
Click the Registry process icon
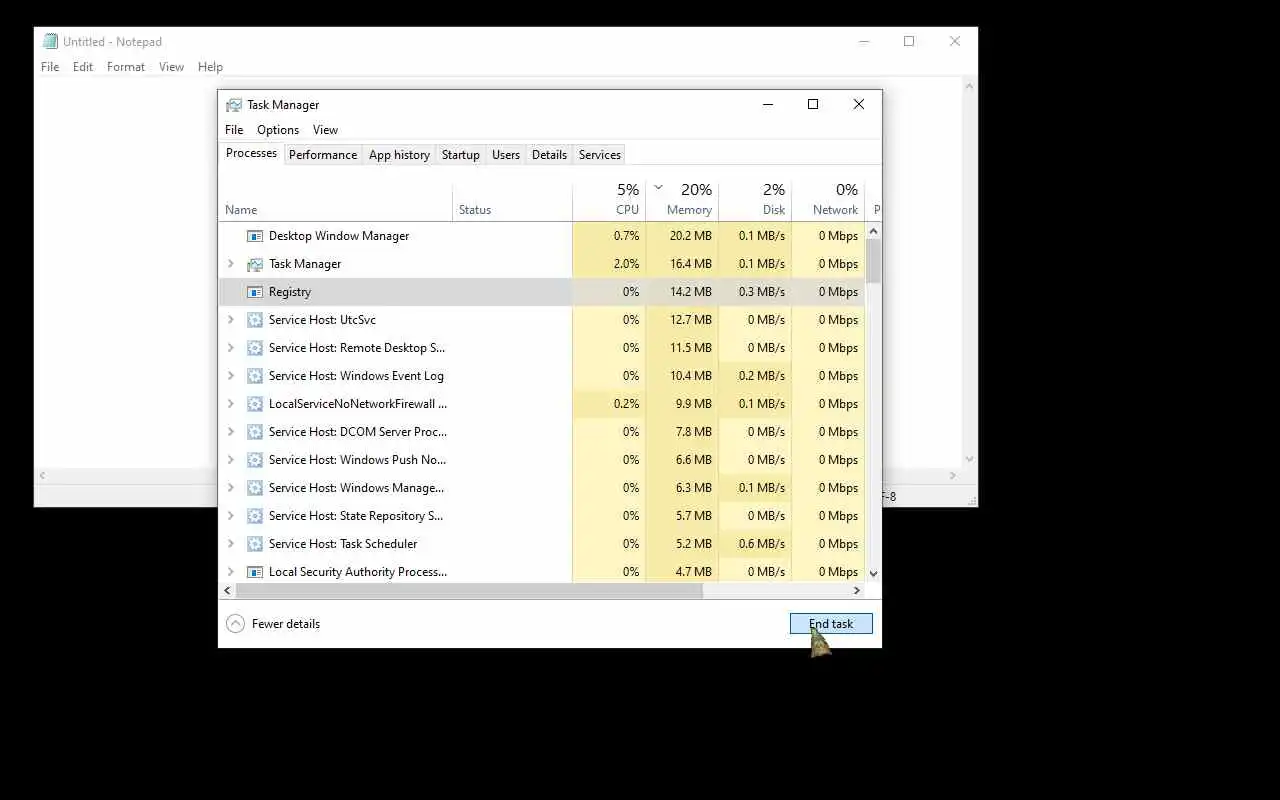tap(254, 292)
